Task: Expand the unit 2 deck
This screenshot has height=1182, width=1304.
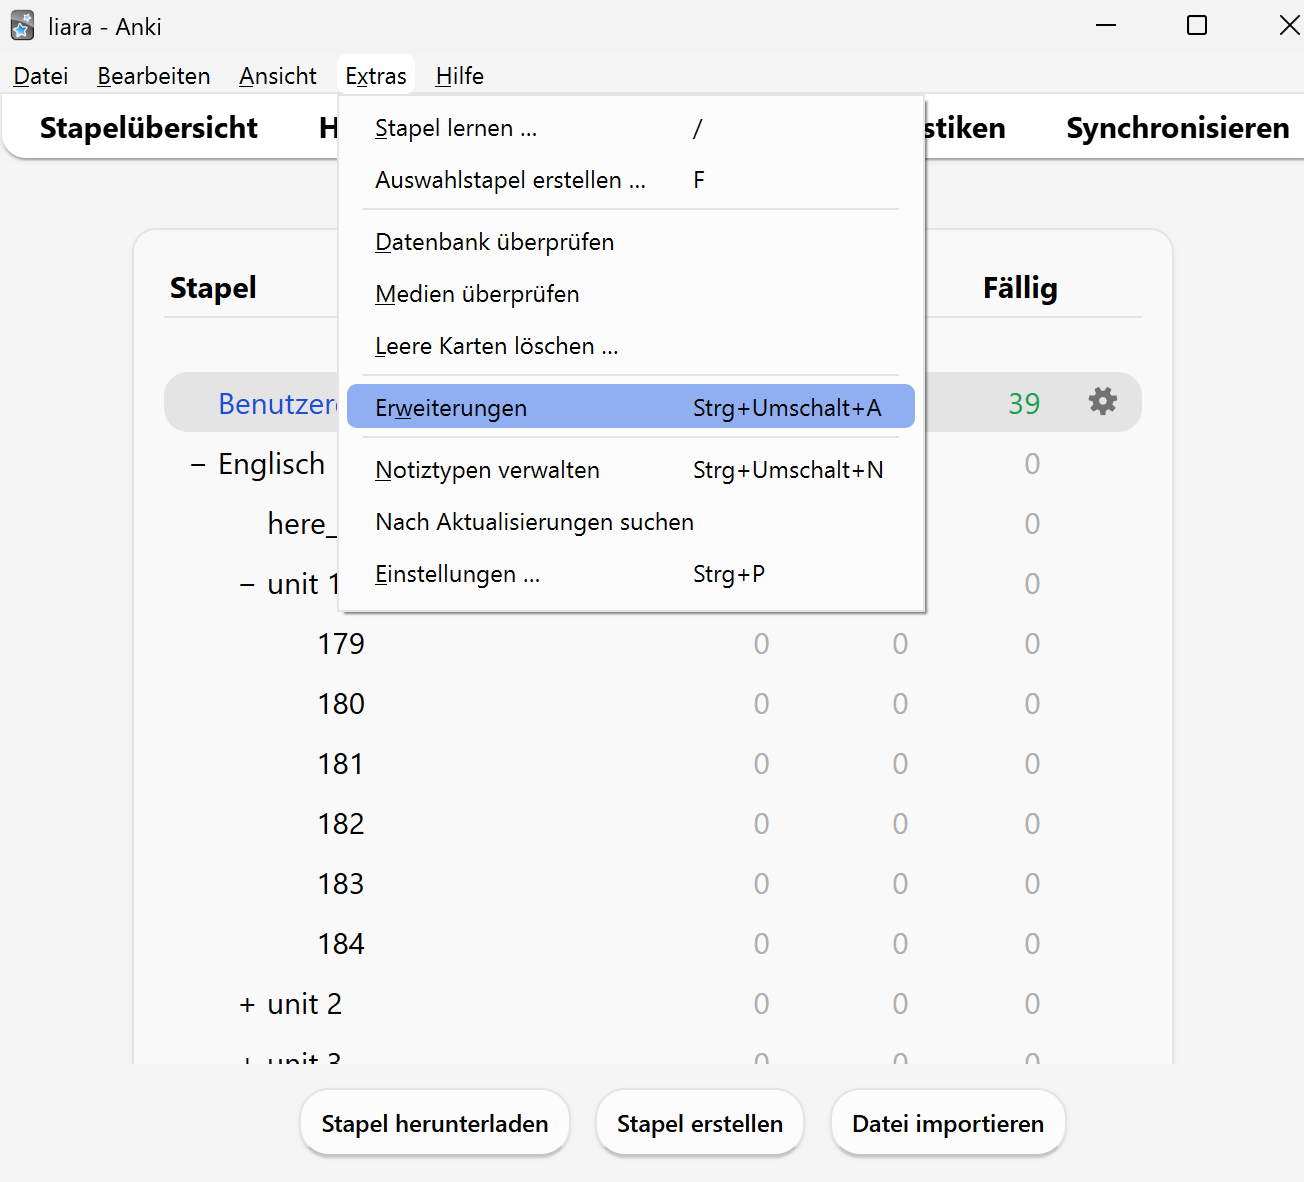Action: coord(247,1004)
